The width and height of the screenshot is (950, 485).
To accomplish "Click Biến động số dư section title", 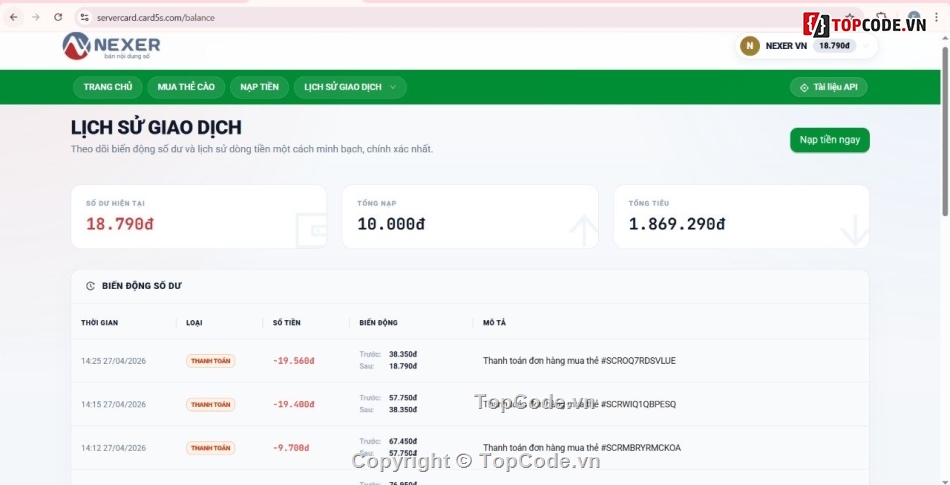I will point(142,286).
